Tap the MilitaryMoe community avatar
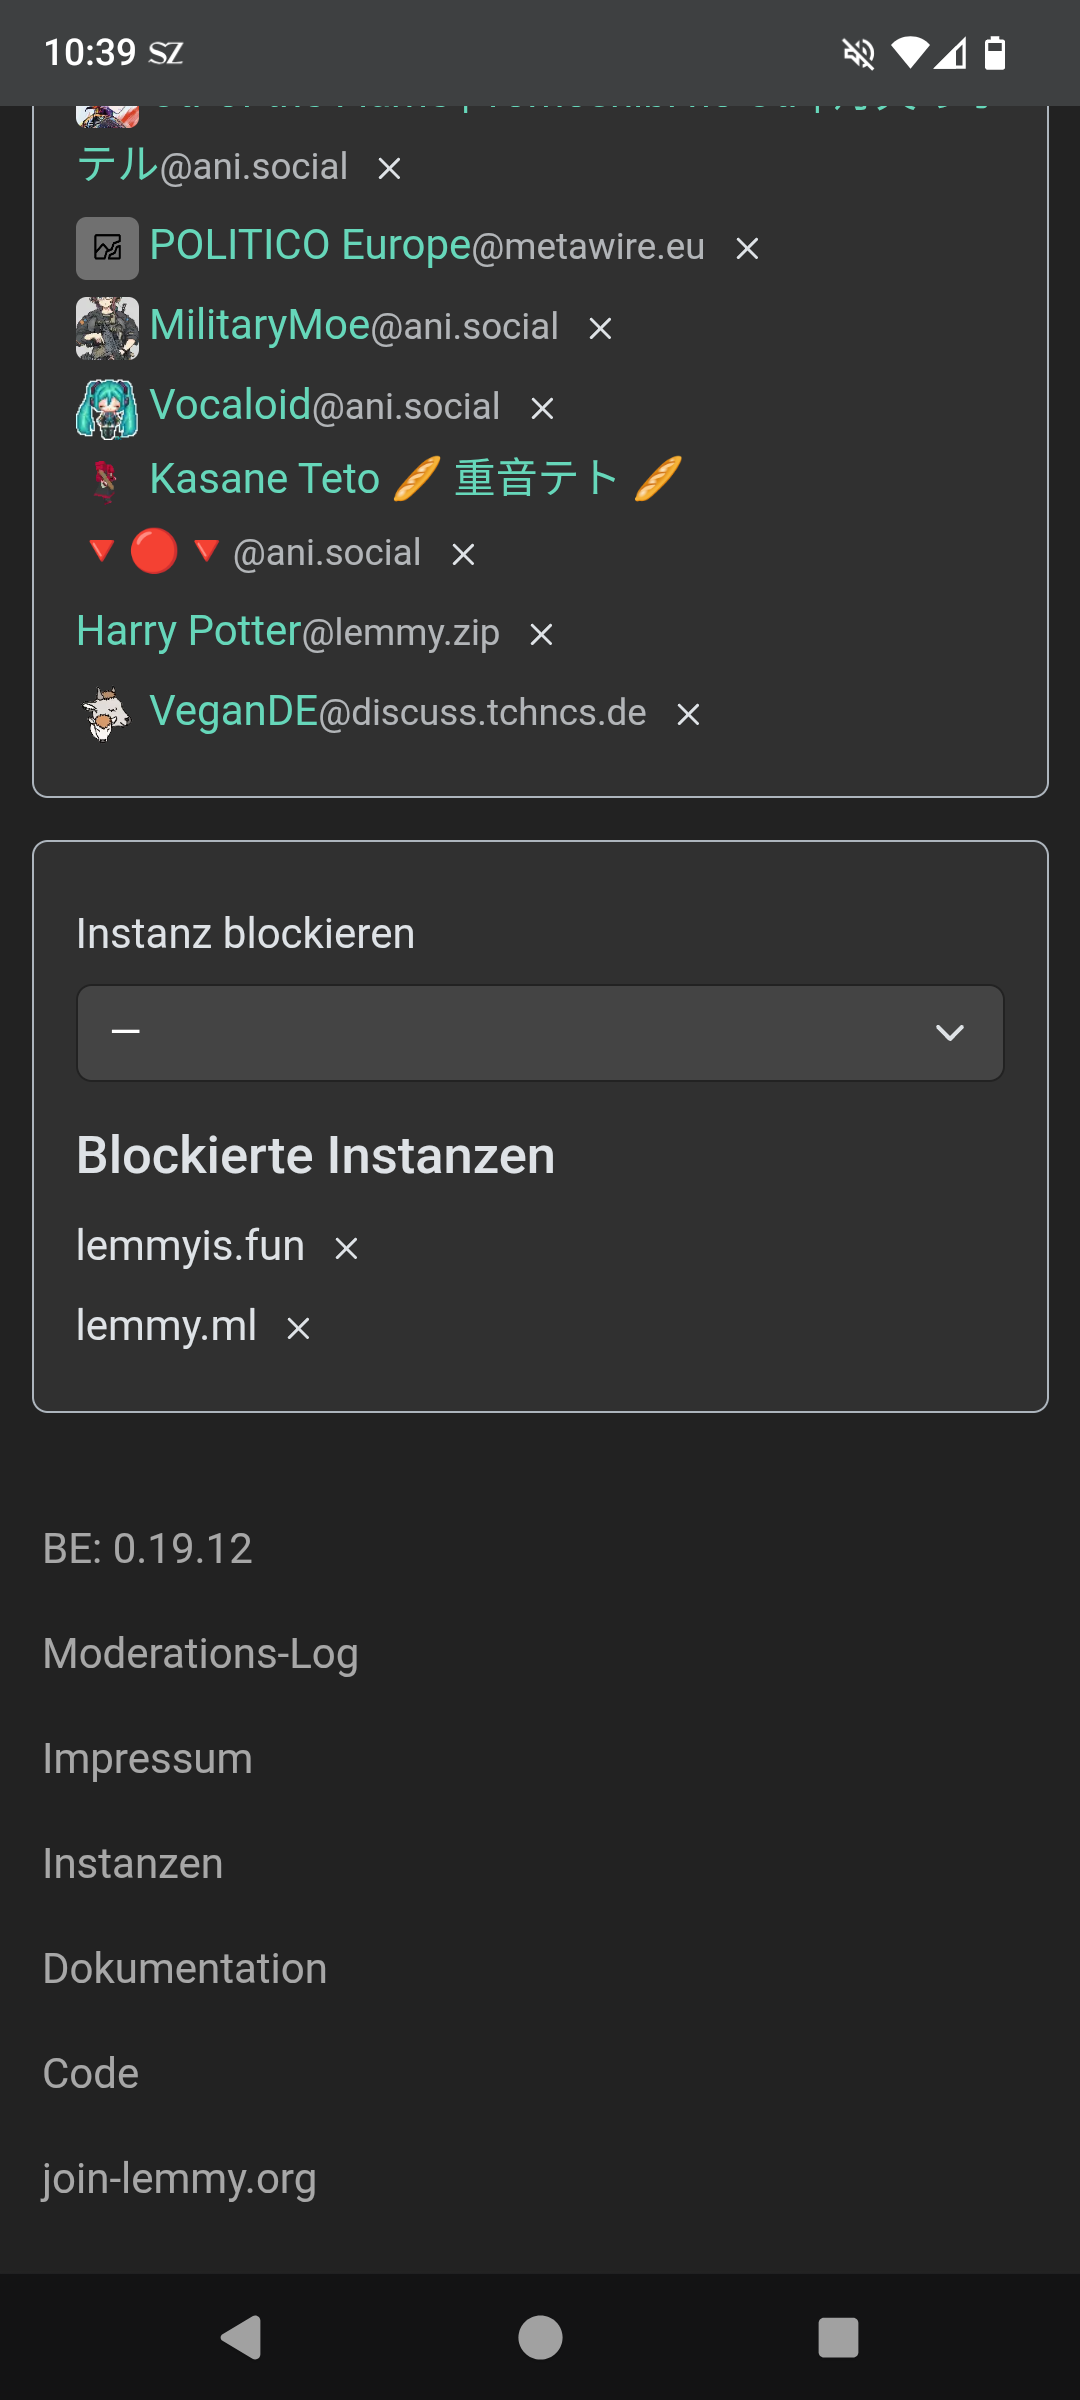The image size is (1080, 2400). 107,328
